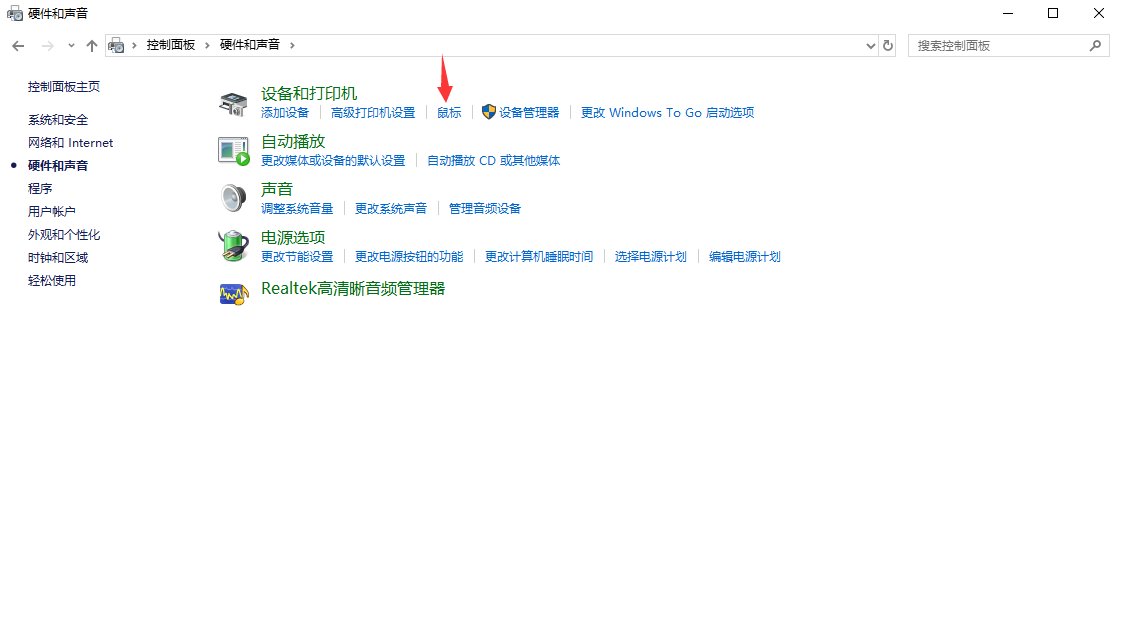Open 设备管理器 (Device Manager) link

(529, 113)
